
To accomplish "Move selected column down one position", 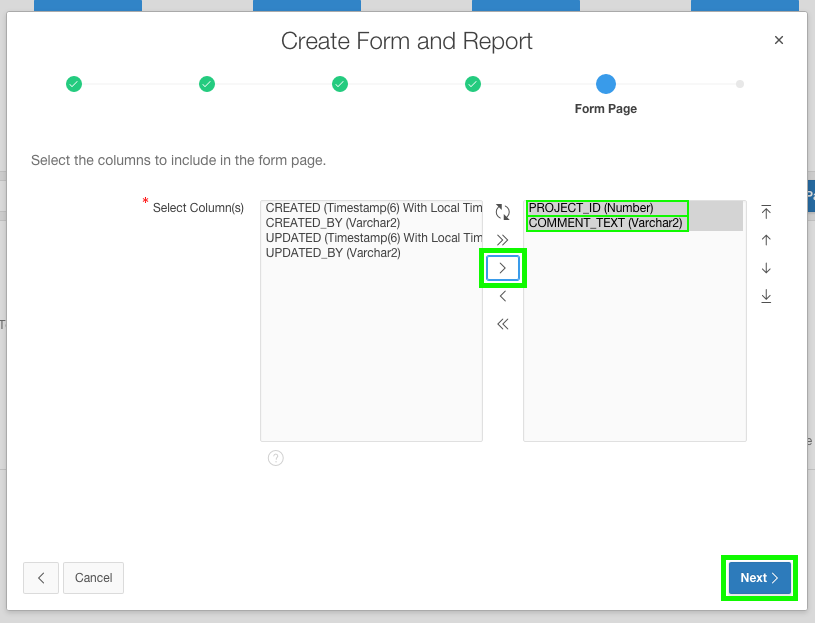I will [x=766, y=267].
